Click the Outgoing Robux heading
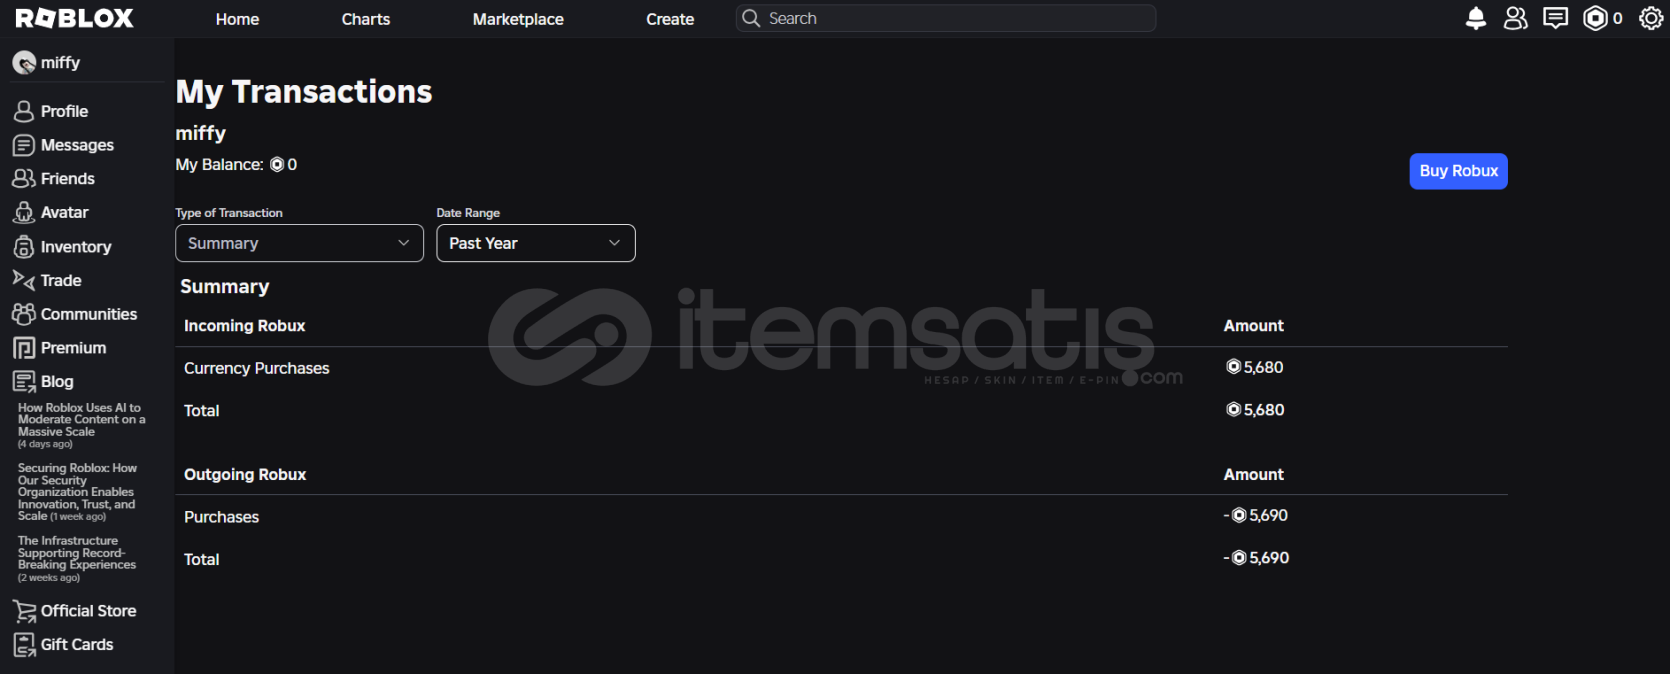The height and width of the screenshot is (674, 1670). [x=245, y=475]
